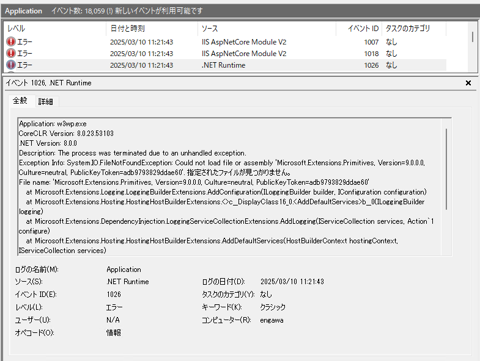
Task: Click ログの日付 value 2025/03/10 11:21:43
Action: (x=292, y=282)
